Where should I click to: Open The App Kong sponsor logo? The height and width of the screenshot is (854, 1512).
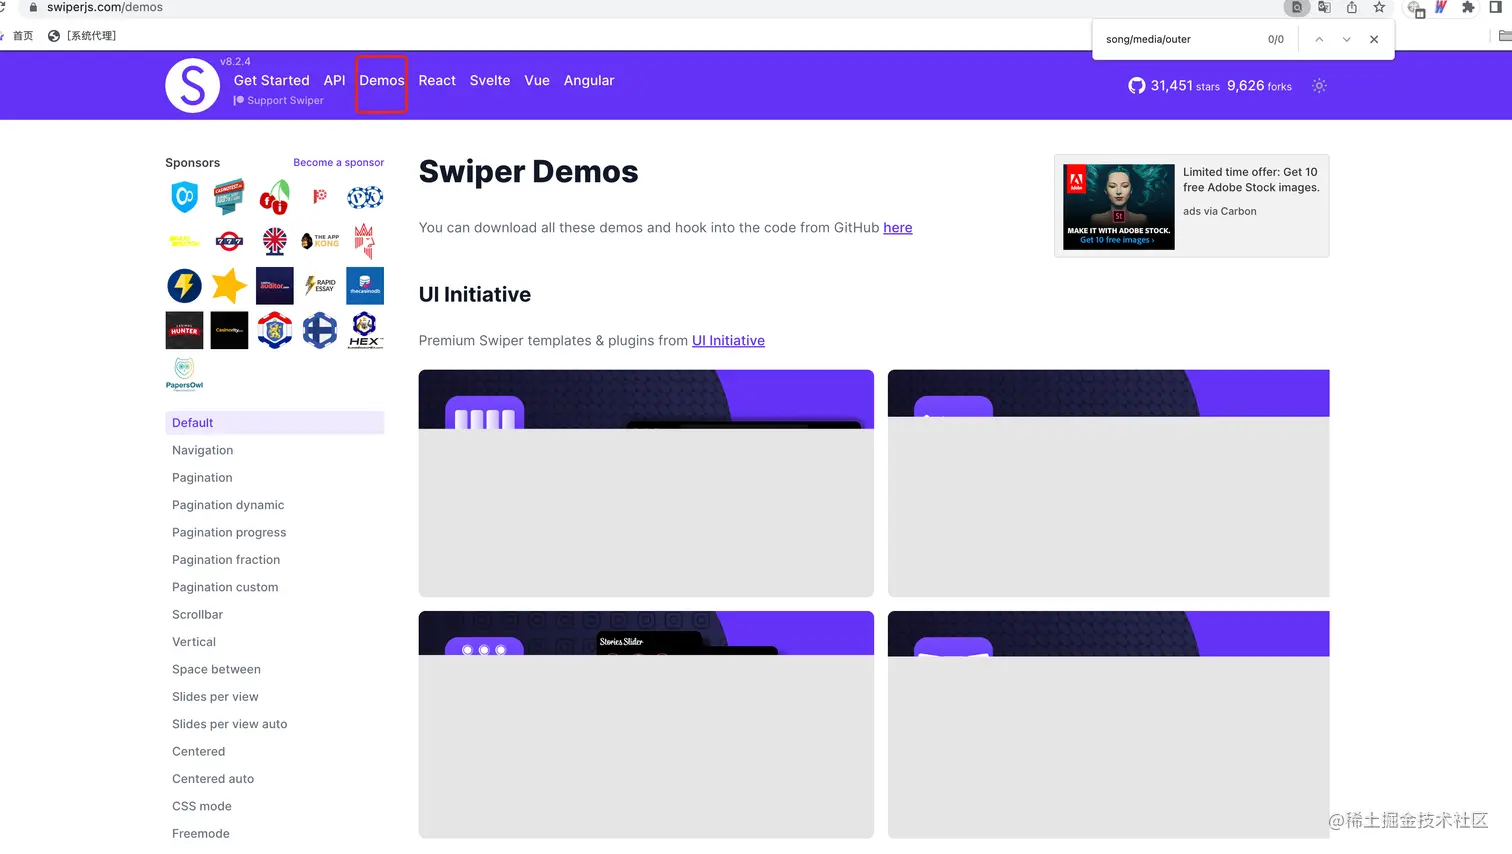click(320, 241)
